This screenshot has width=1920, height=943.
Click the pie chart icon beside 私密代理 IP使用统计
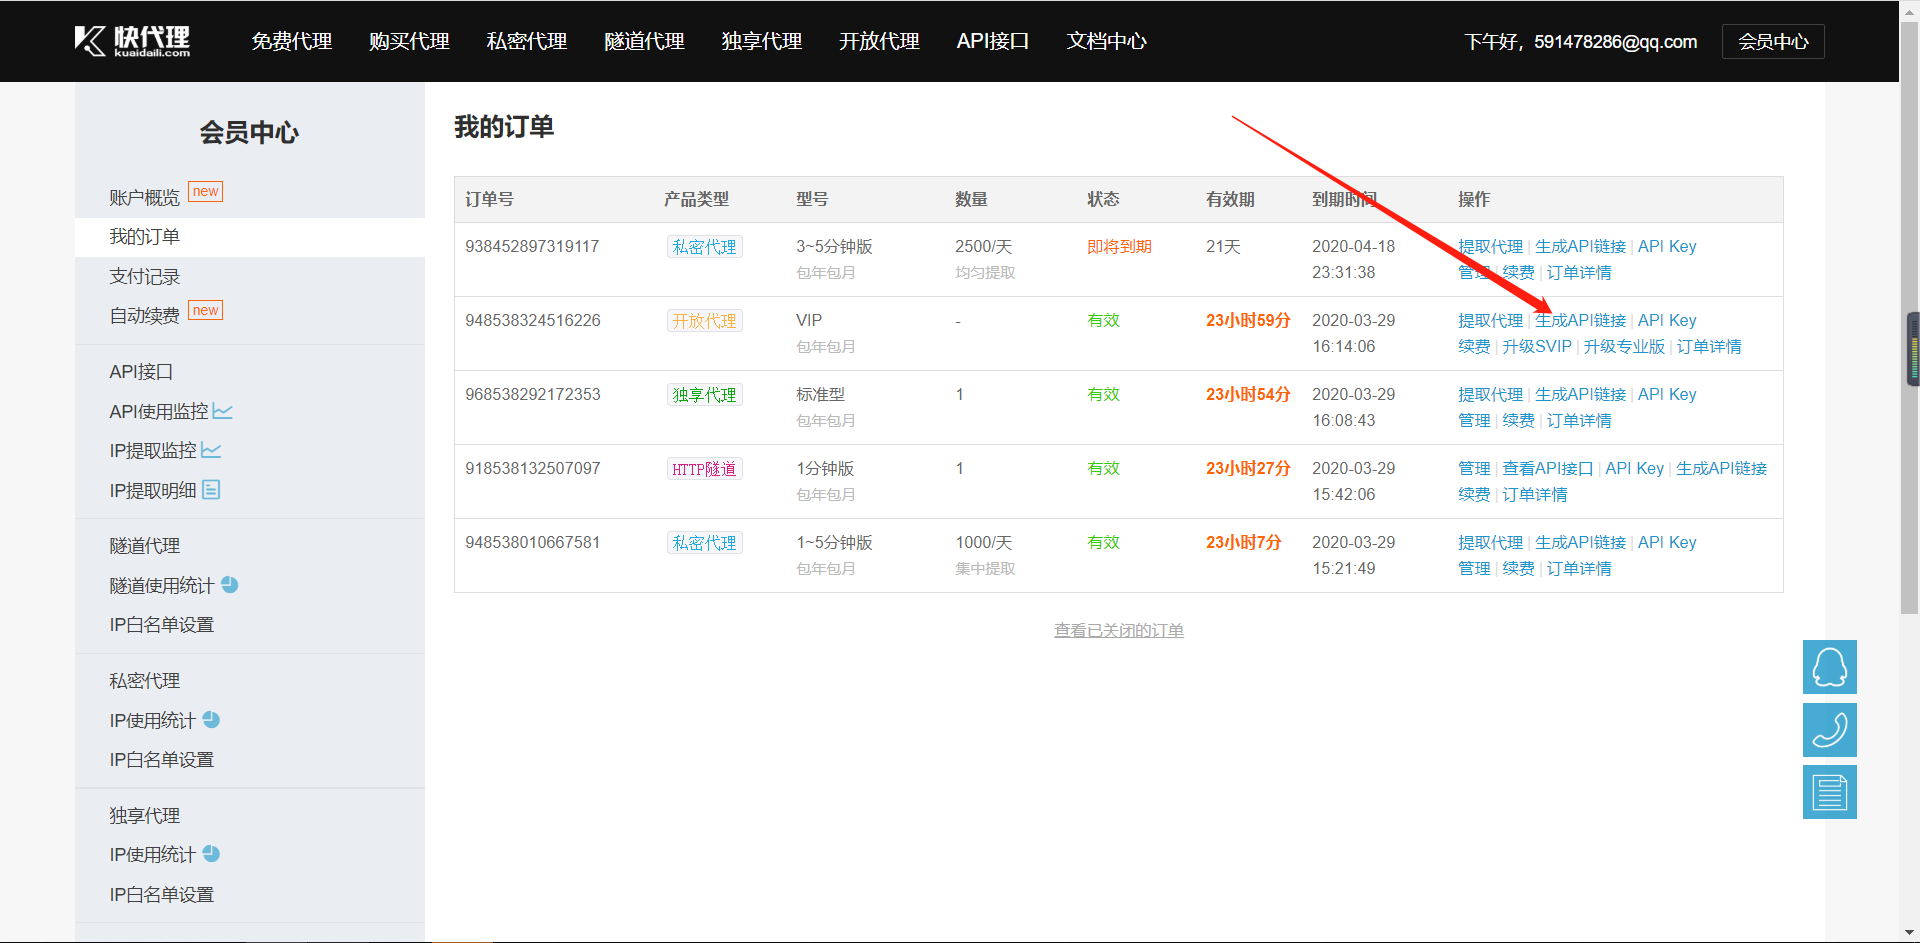point(210,719)
